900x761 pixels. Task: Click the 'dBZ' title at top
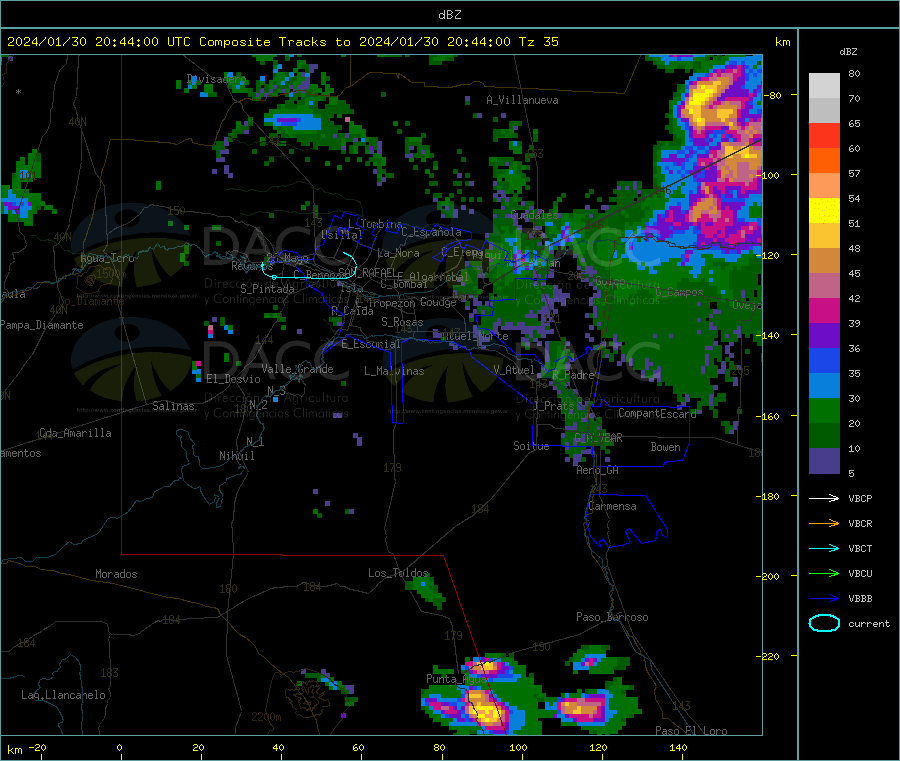(x=449, y=15)
